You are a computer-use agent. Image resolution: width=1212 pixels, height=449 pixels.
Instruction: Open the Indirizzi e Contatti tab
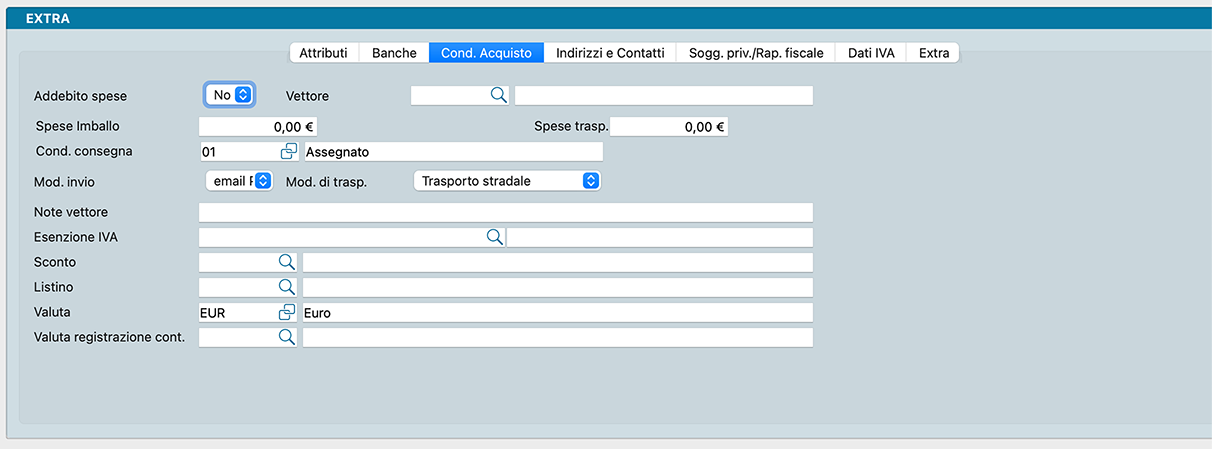point(610,53)
